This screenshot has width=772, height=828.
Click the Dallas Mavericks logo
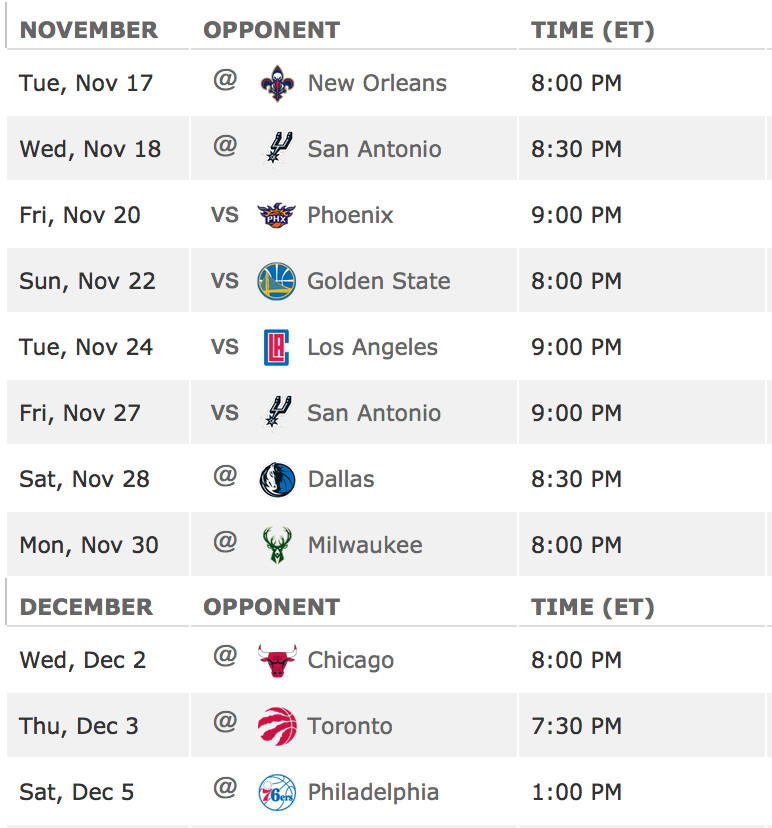277,479
